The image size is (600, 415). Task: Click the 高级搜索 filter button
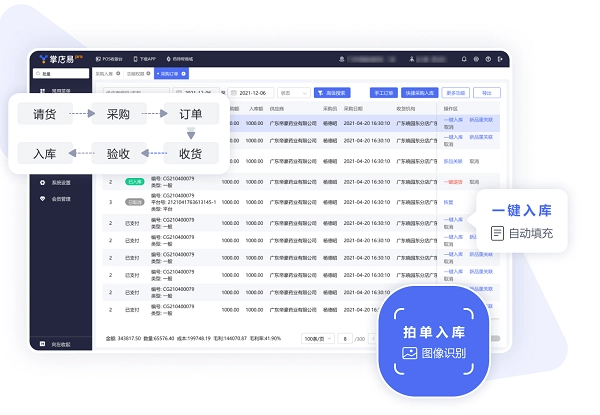(330, 92)
